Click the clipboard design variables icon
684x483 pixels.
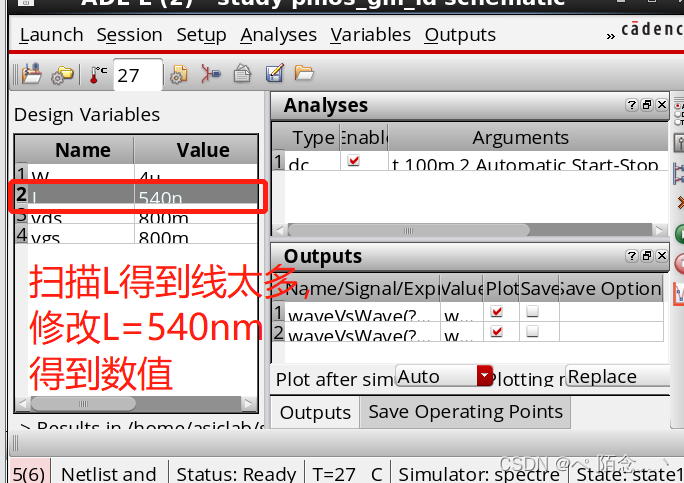242,73
